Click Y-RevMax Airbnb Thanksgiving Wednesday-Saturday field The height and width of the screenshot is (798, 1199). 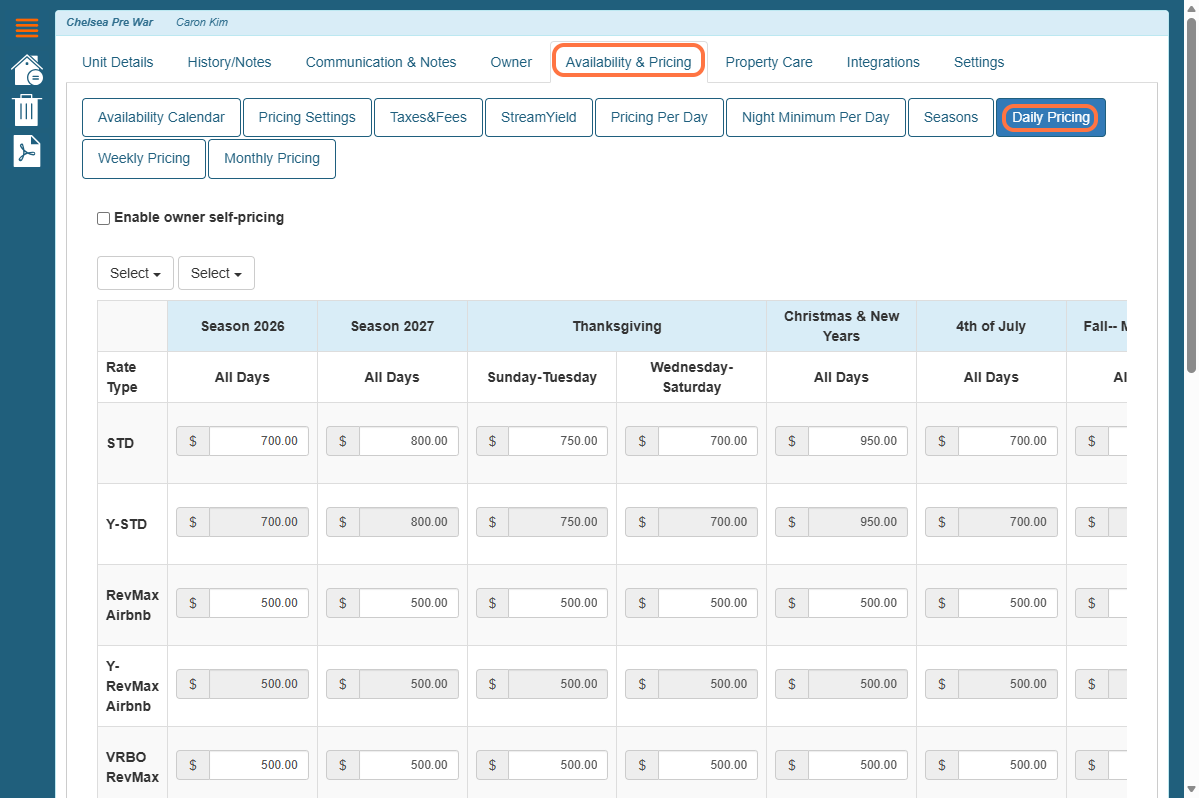(708, 684)
